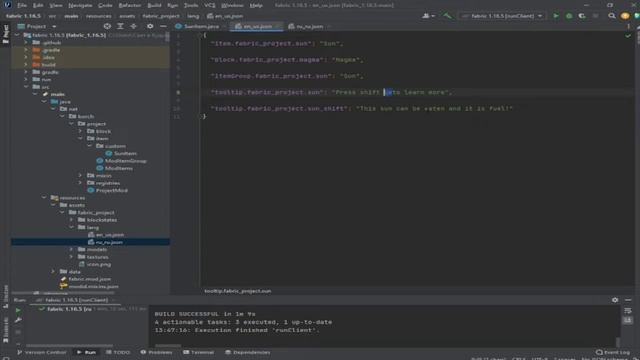Build project with the green hammer icon

447,16
